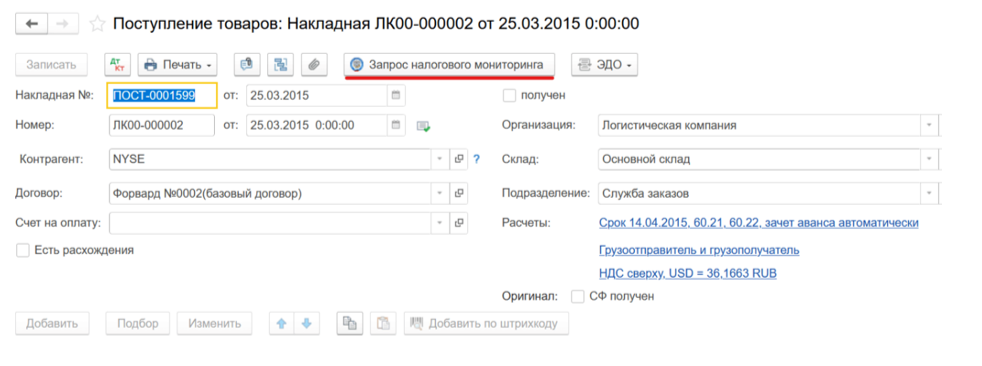Click the blue question mark beside Контрагент
This screenshot has height=366, width=982.
click(x=477, y=159)
